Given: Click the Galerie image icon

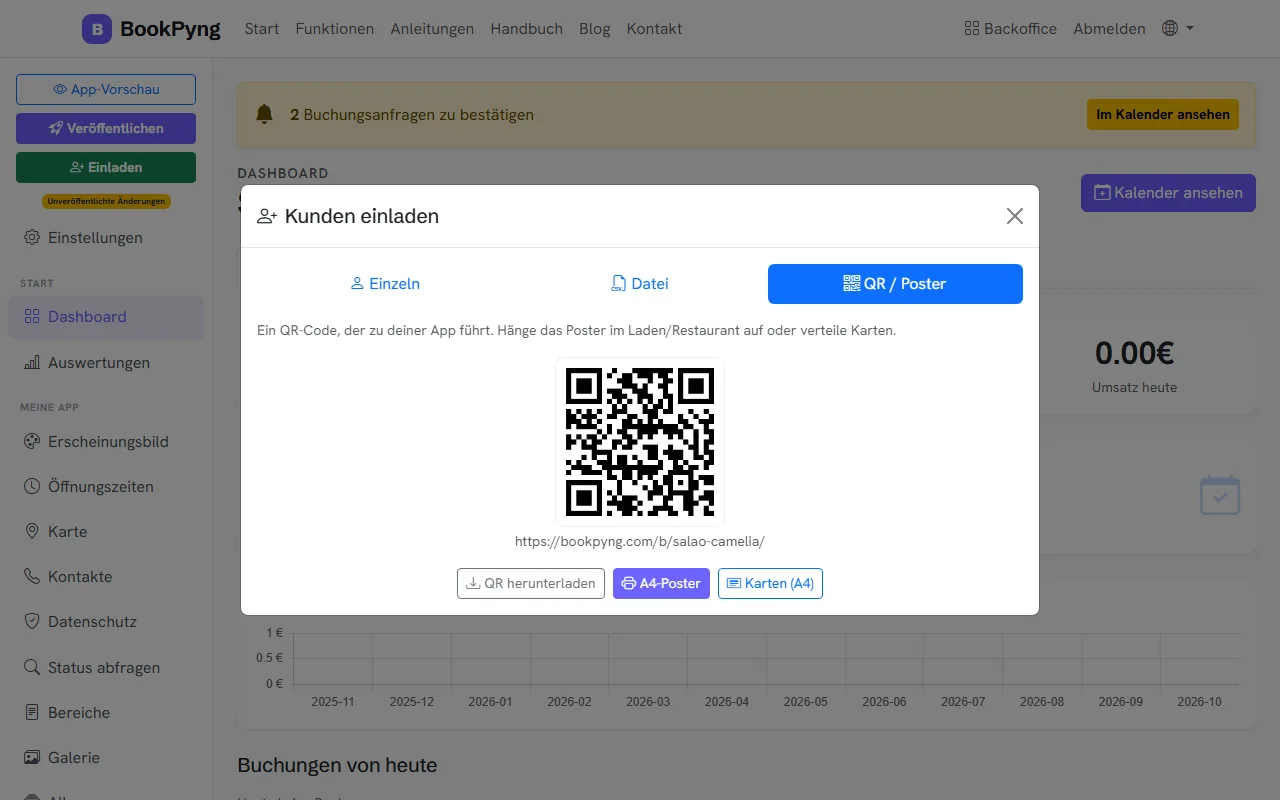Looking at the screenshot, I should click(31, 758).
